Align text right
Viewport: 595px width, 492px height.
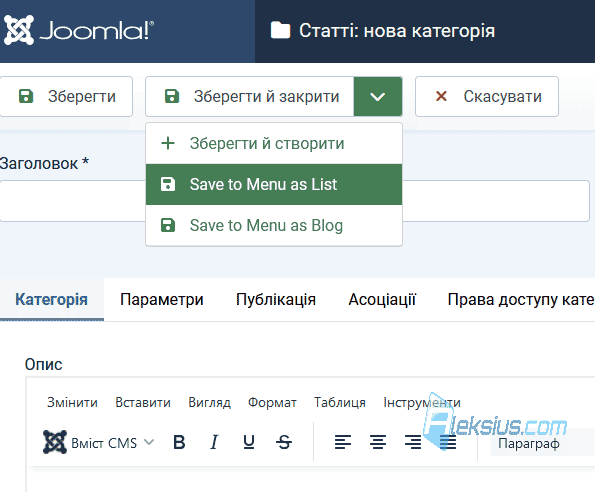coord(412,442)
